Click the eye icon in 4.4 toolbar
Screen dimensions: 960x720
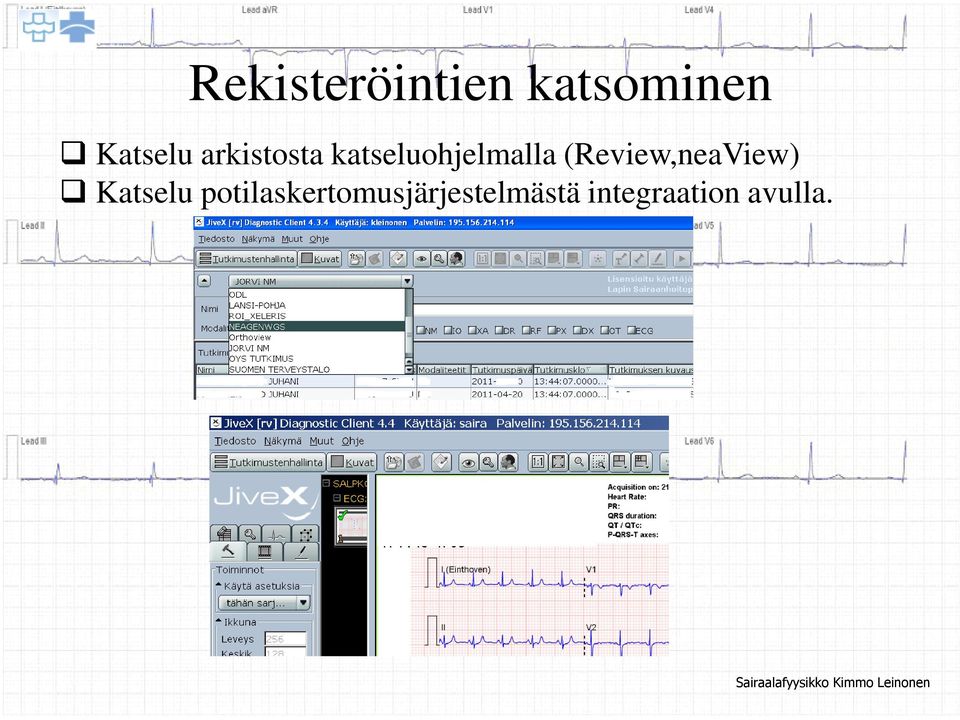click(468, 462)
